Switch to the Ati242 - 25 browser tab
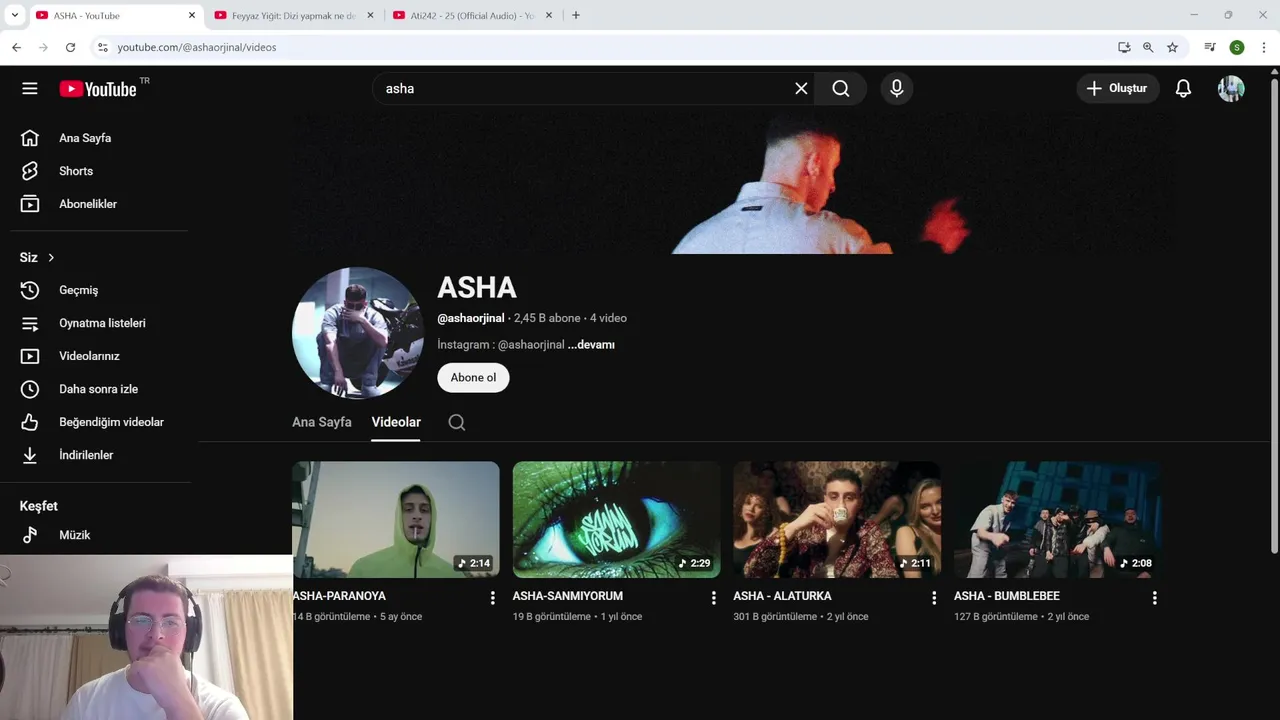Screen dimensions: 1280x720 (x=473, y=15)
